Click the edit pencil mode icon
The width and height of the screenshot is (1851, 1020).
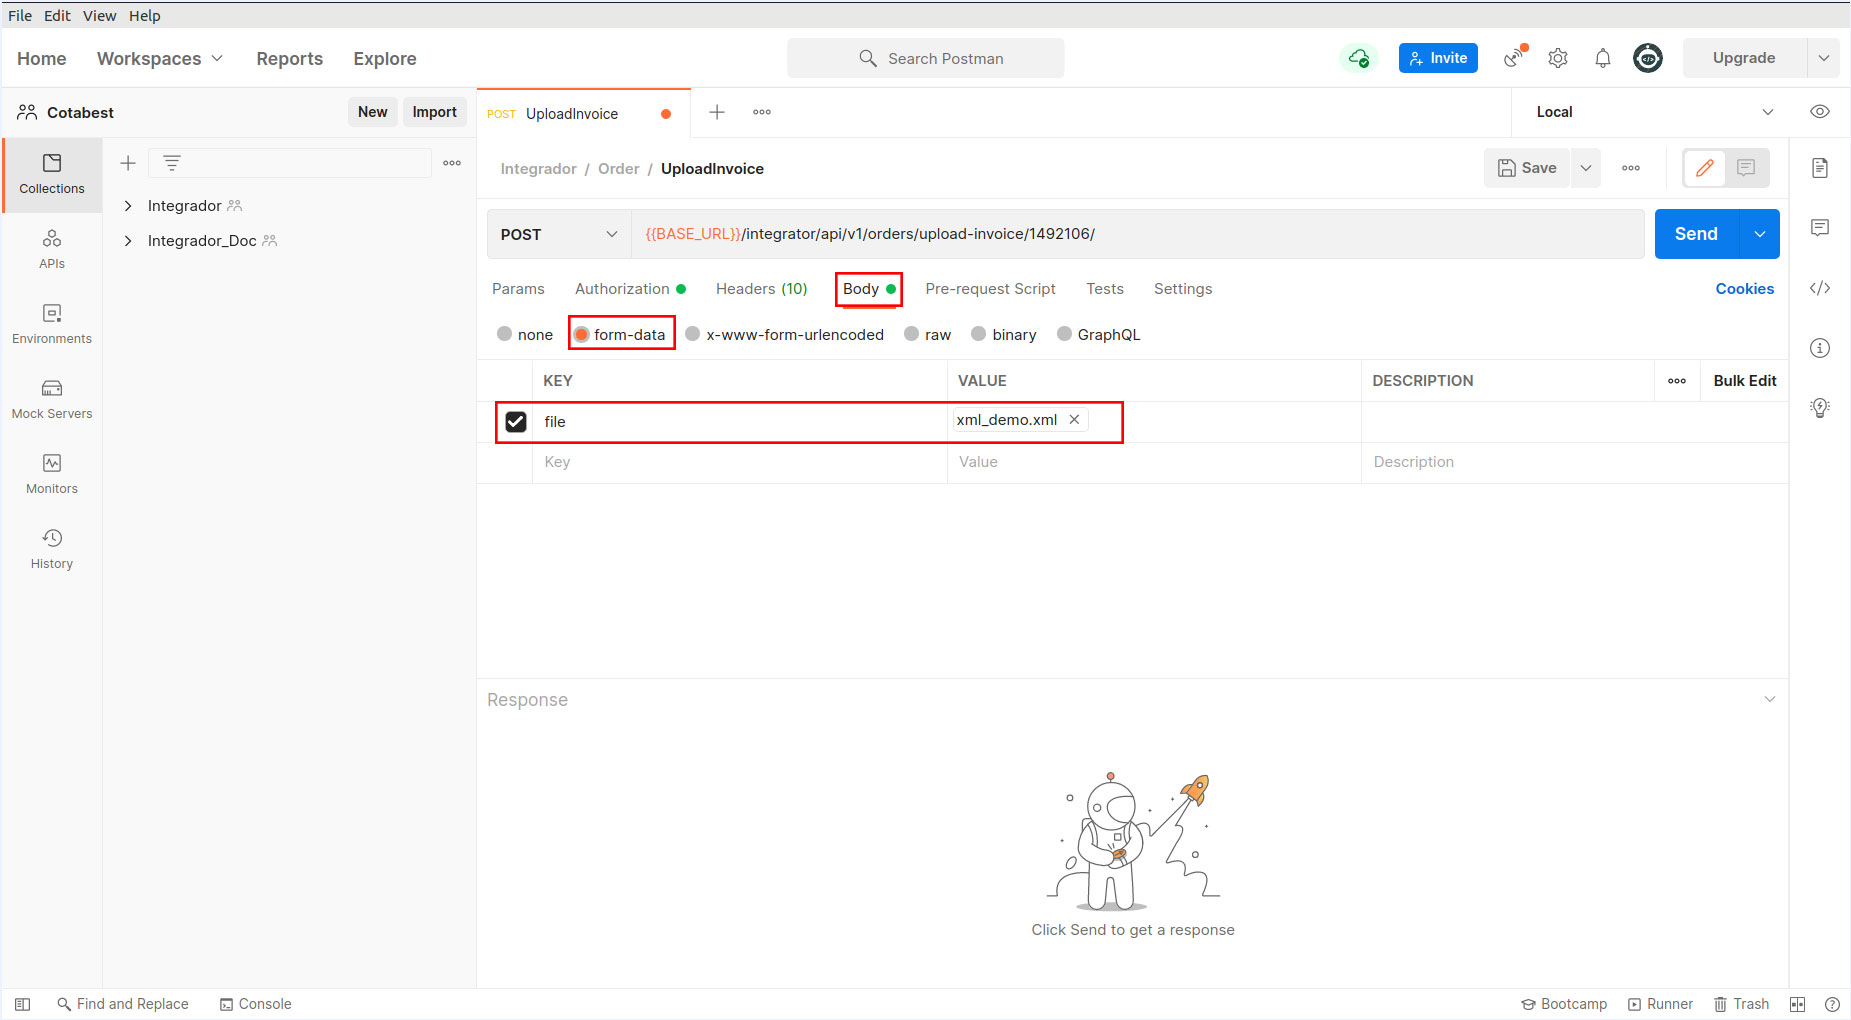pos(1705,168)
